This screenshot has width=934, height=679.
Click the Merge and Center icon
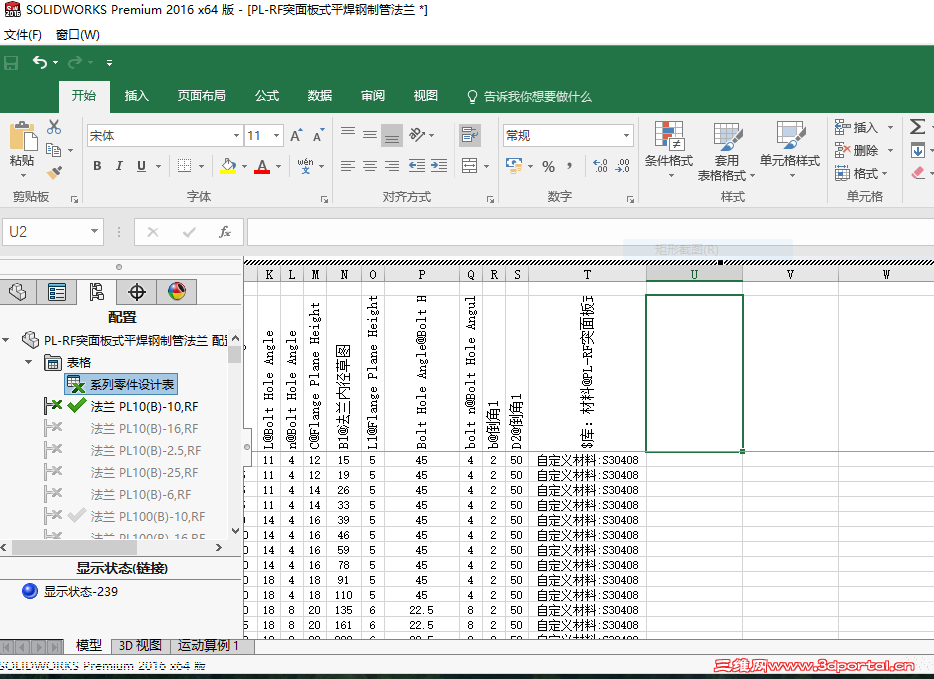point(470,166)
